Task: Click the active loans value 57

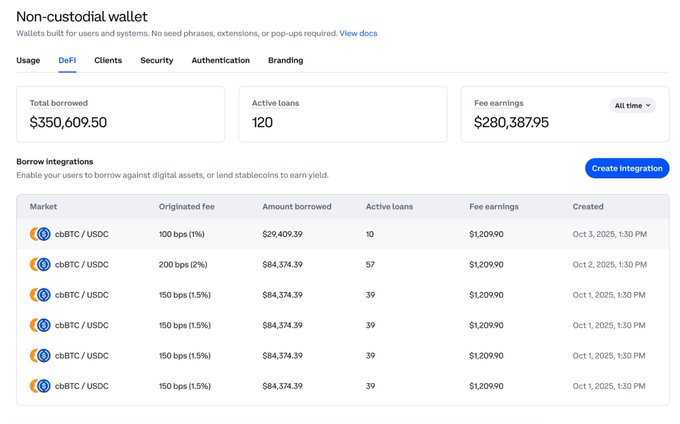Action: click(370, 264)
